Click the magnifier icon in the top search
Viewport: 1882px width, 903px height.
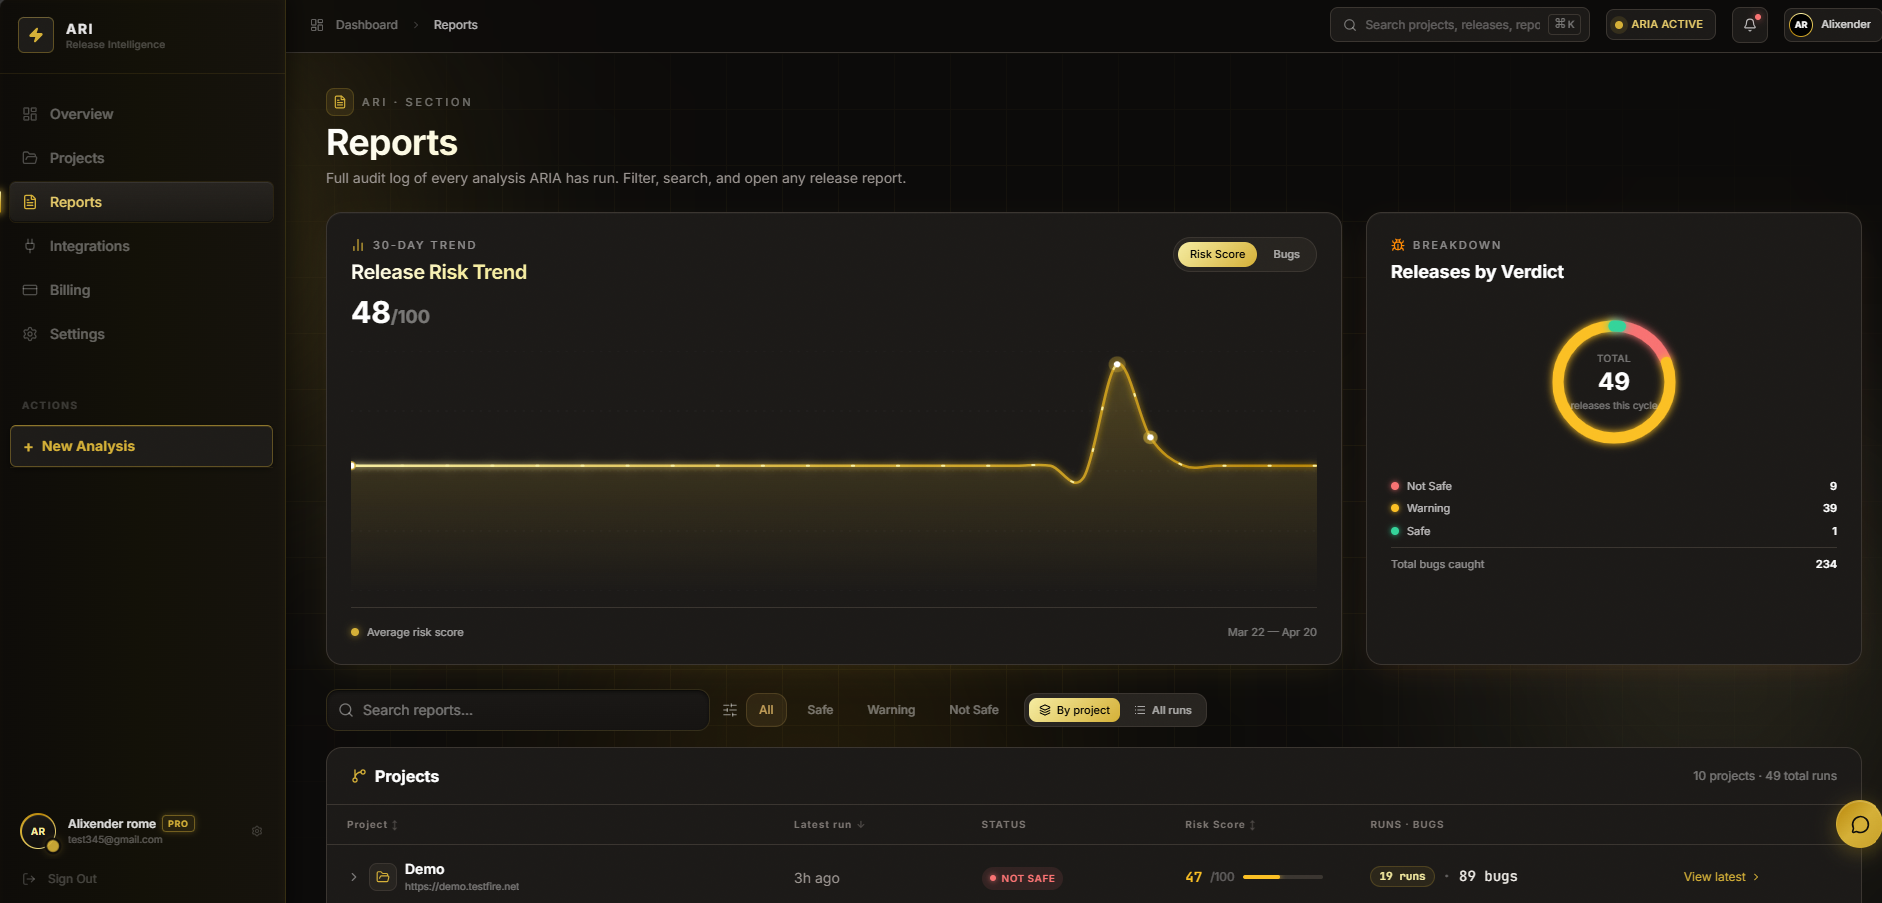pyautogui.click(x=1350, y=25)
